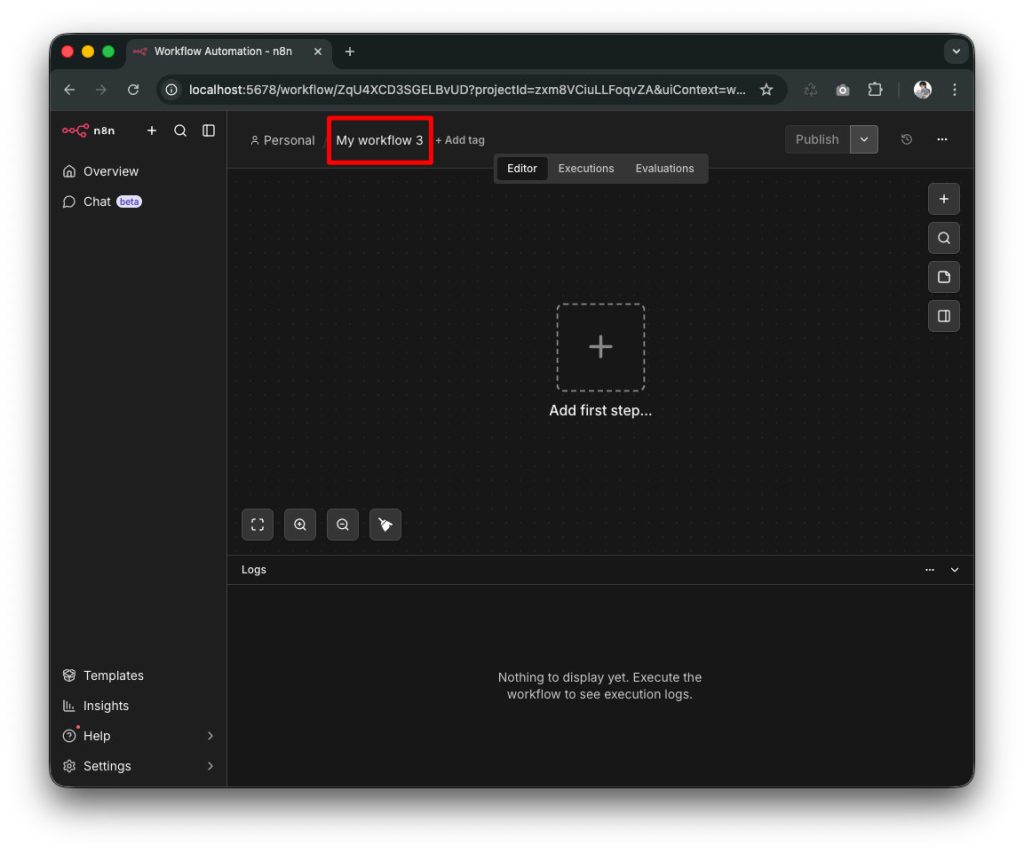Fit workflow to view icon
The width and height of the screenshot is (1024, 853).
tap(257, 525)
